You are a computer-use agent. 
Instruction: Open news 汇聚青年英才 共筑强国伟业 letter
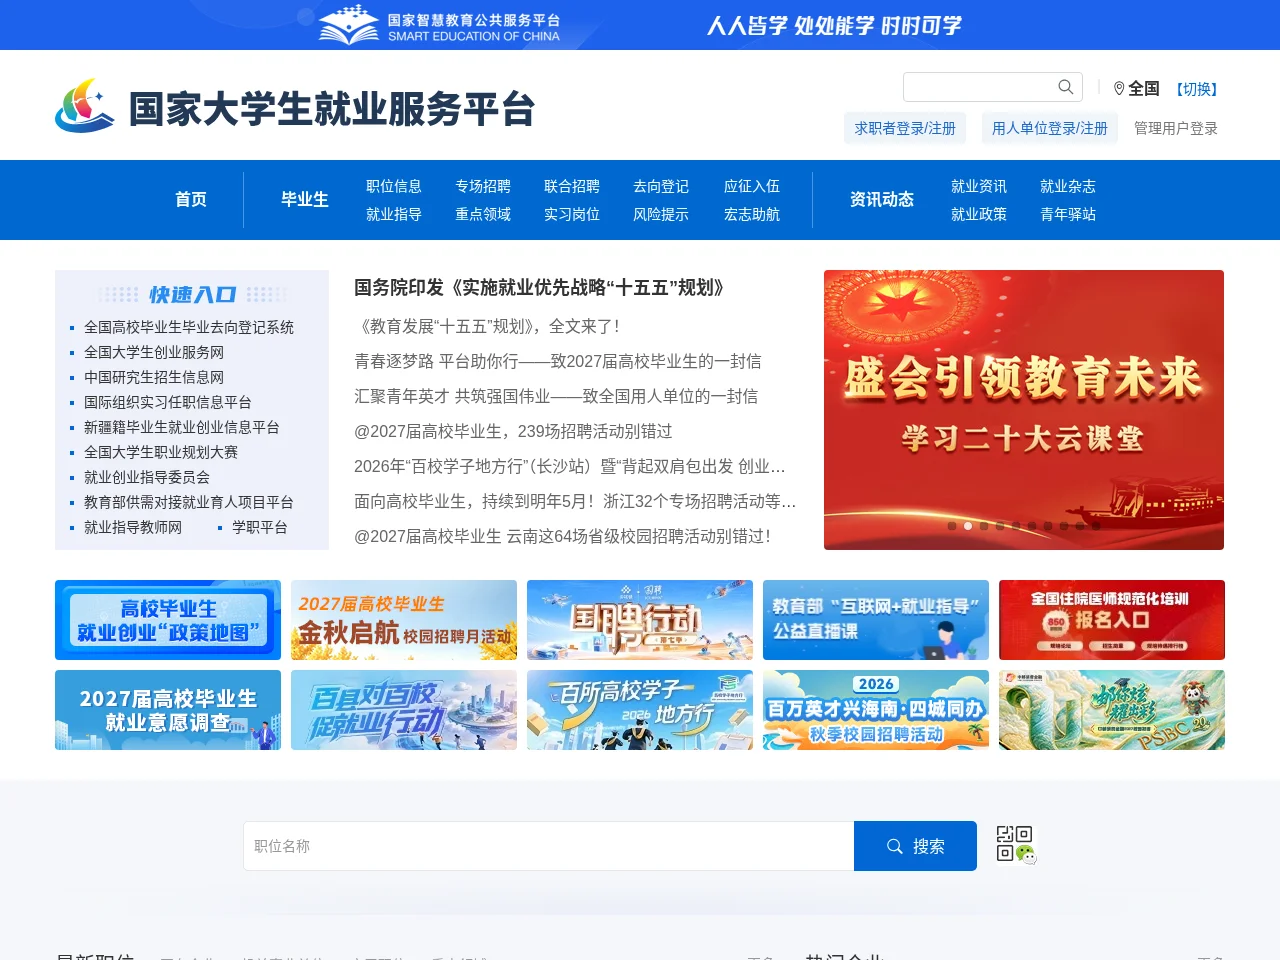(556, 396)
